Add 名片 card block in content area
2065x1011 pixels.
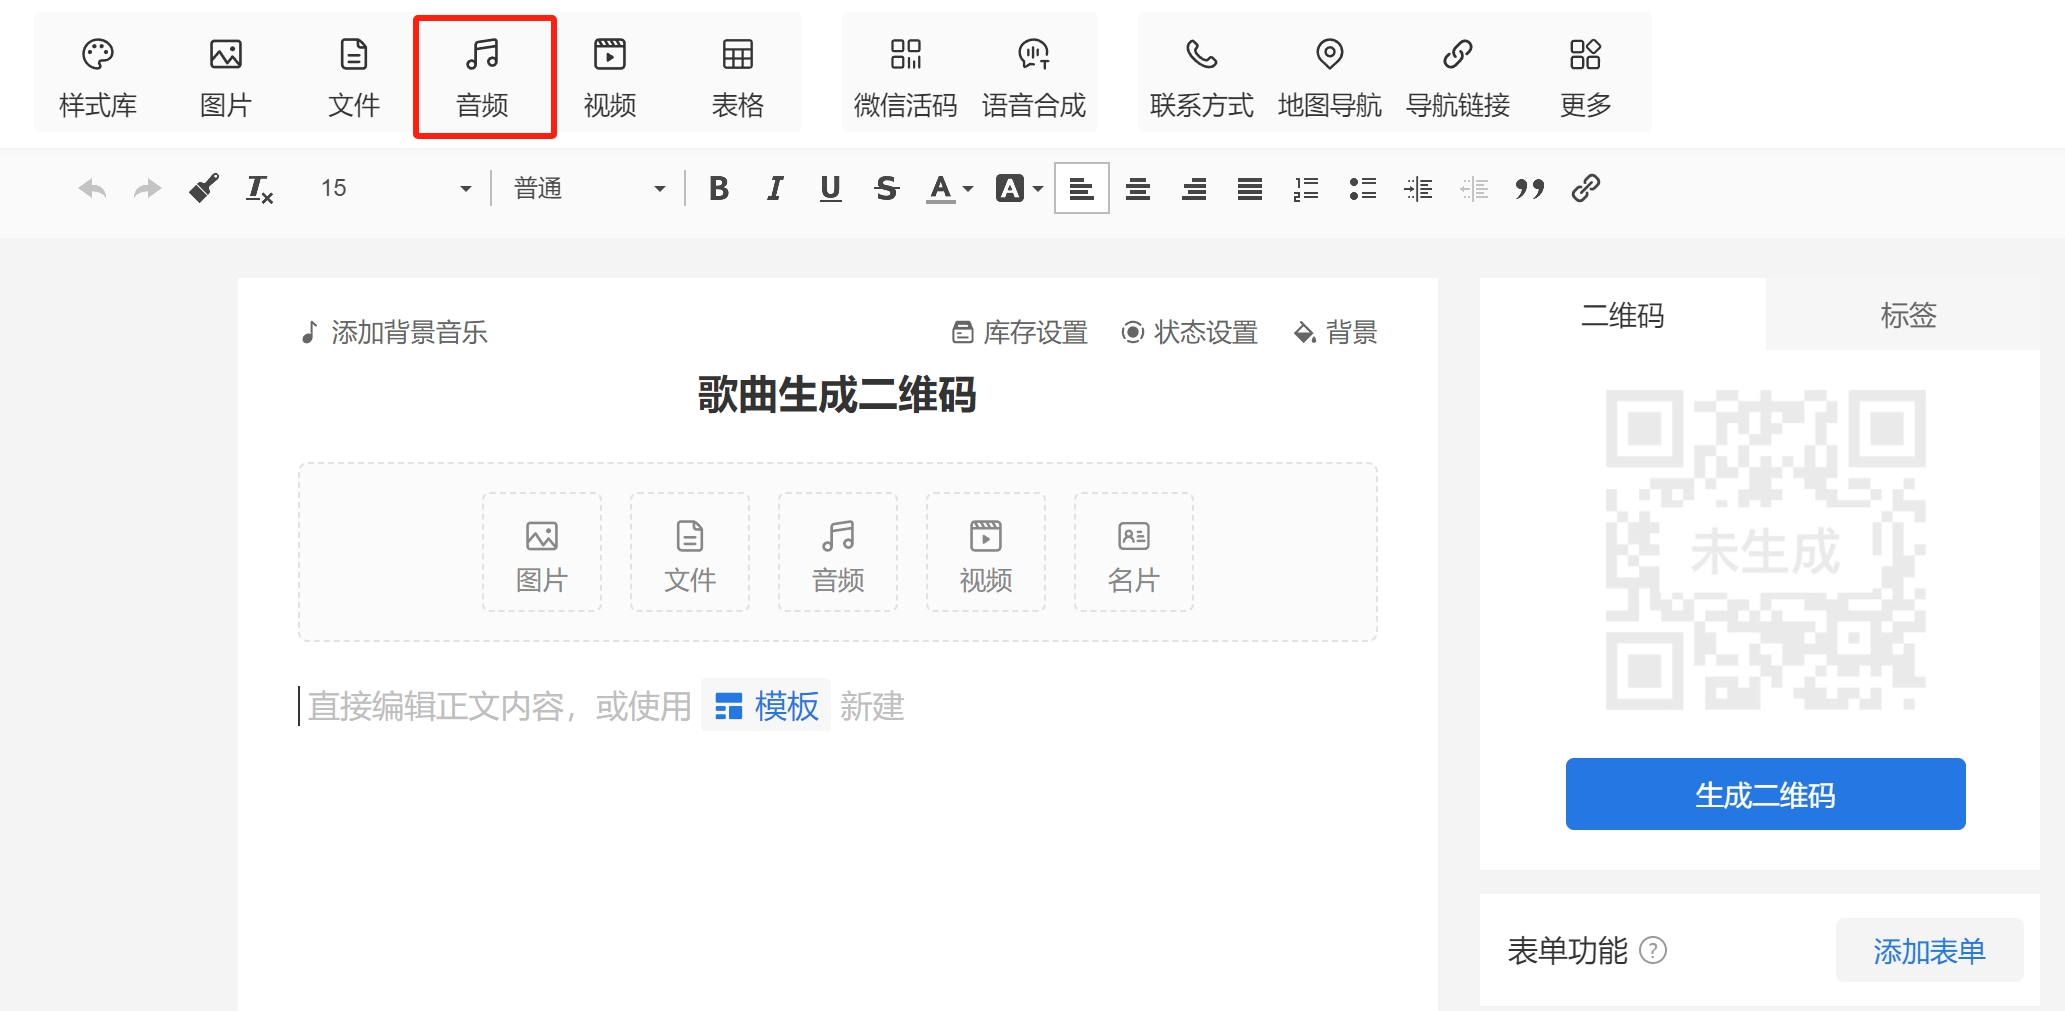[1134, 552]
